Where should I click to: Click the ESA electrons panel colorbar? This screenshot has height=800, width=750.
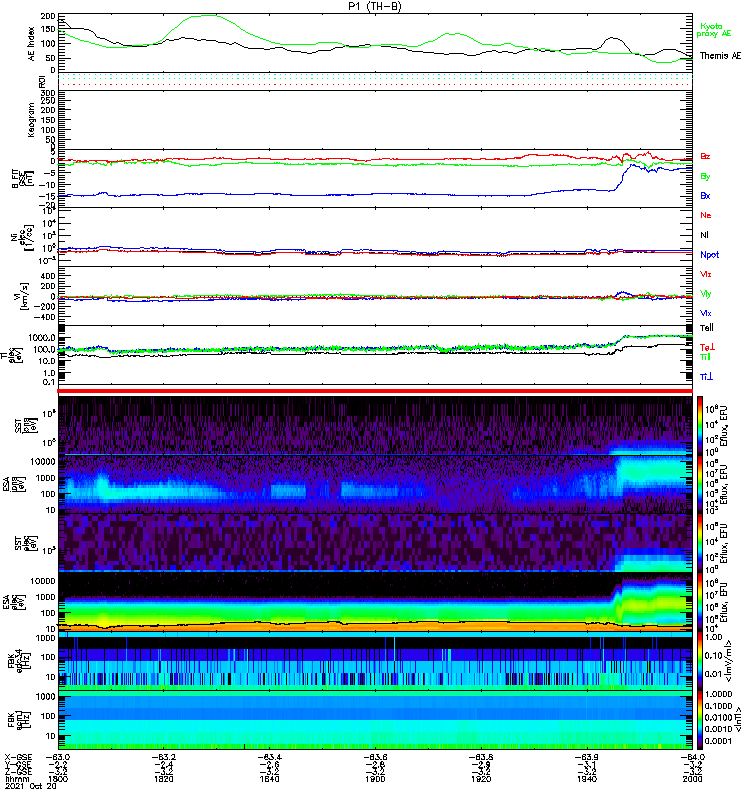(700, 602)
